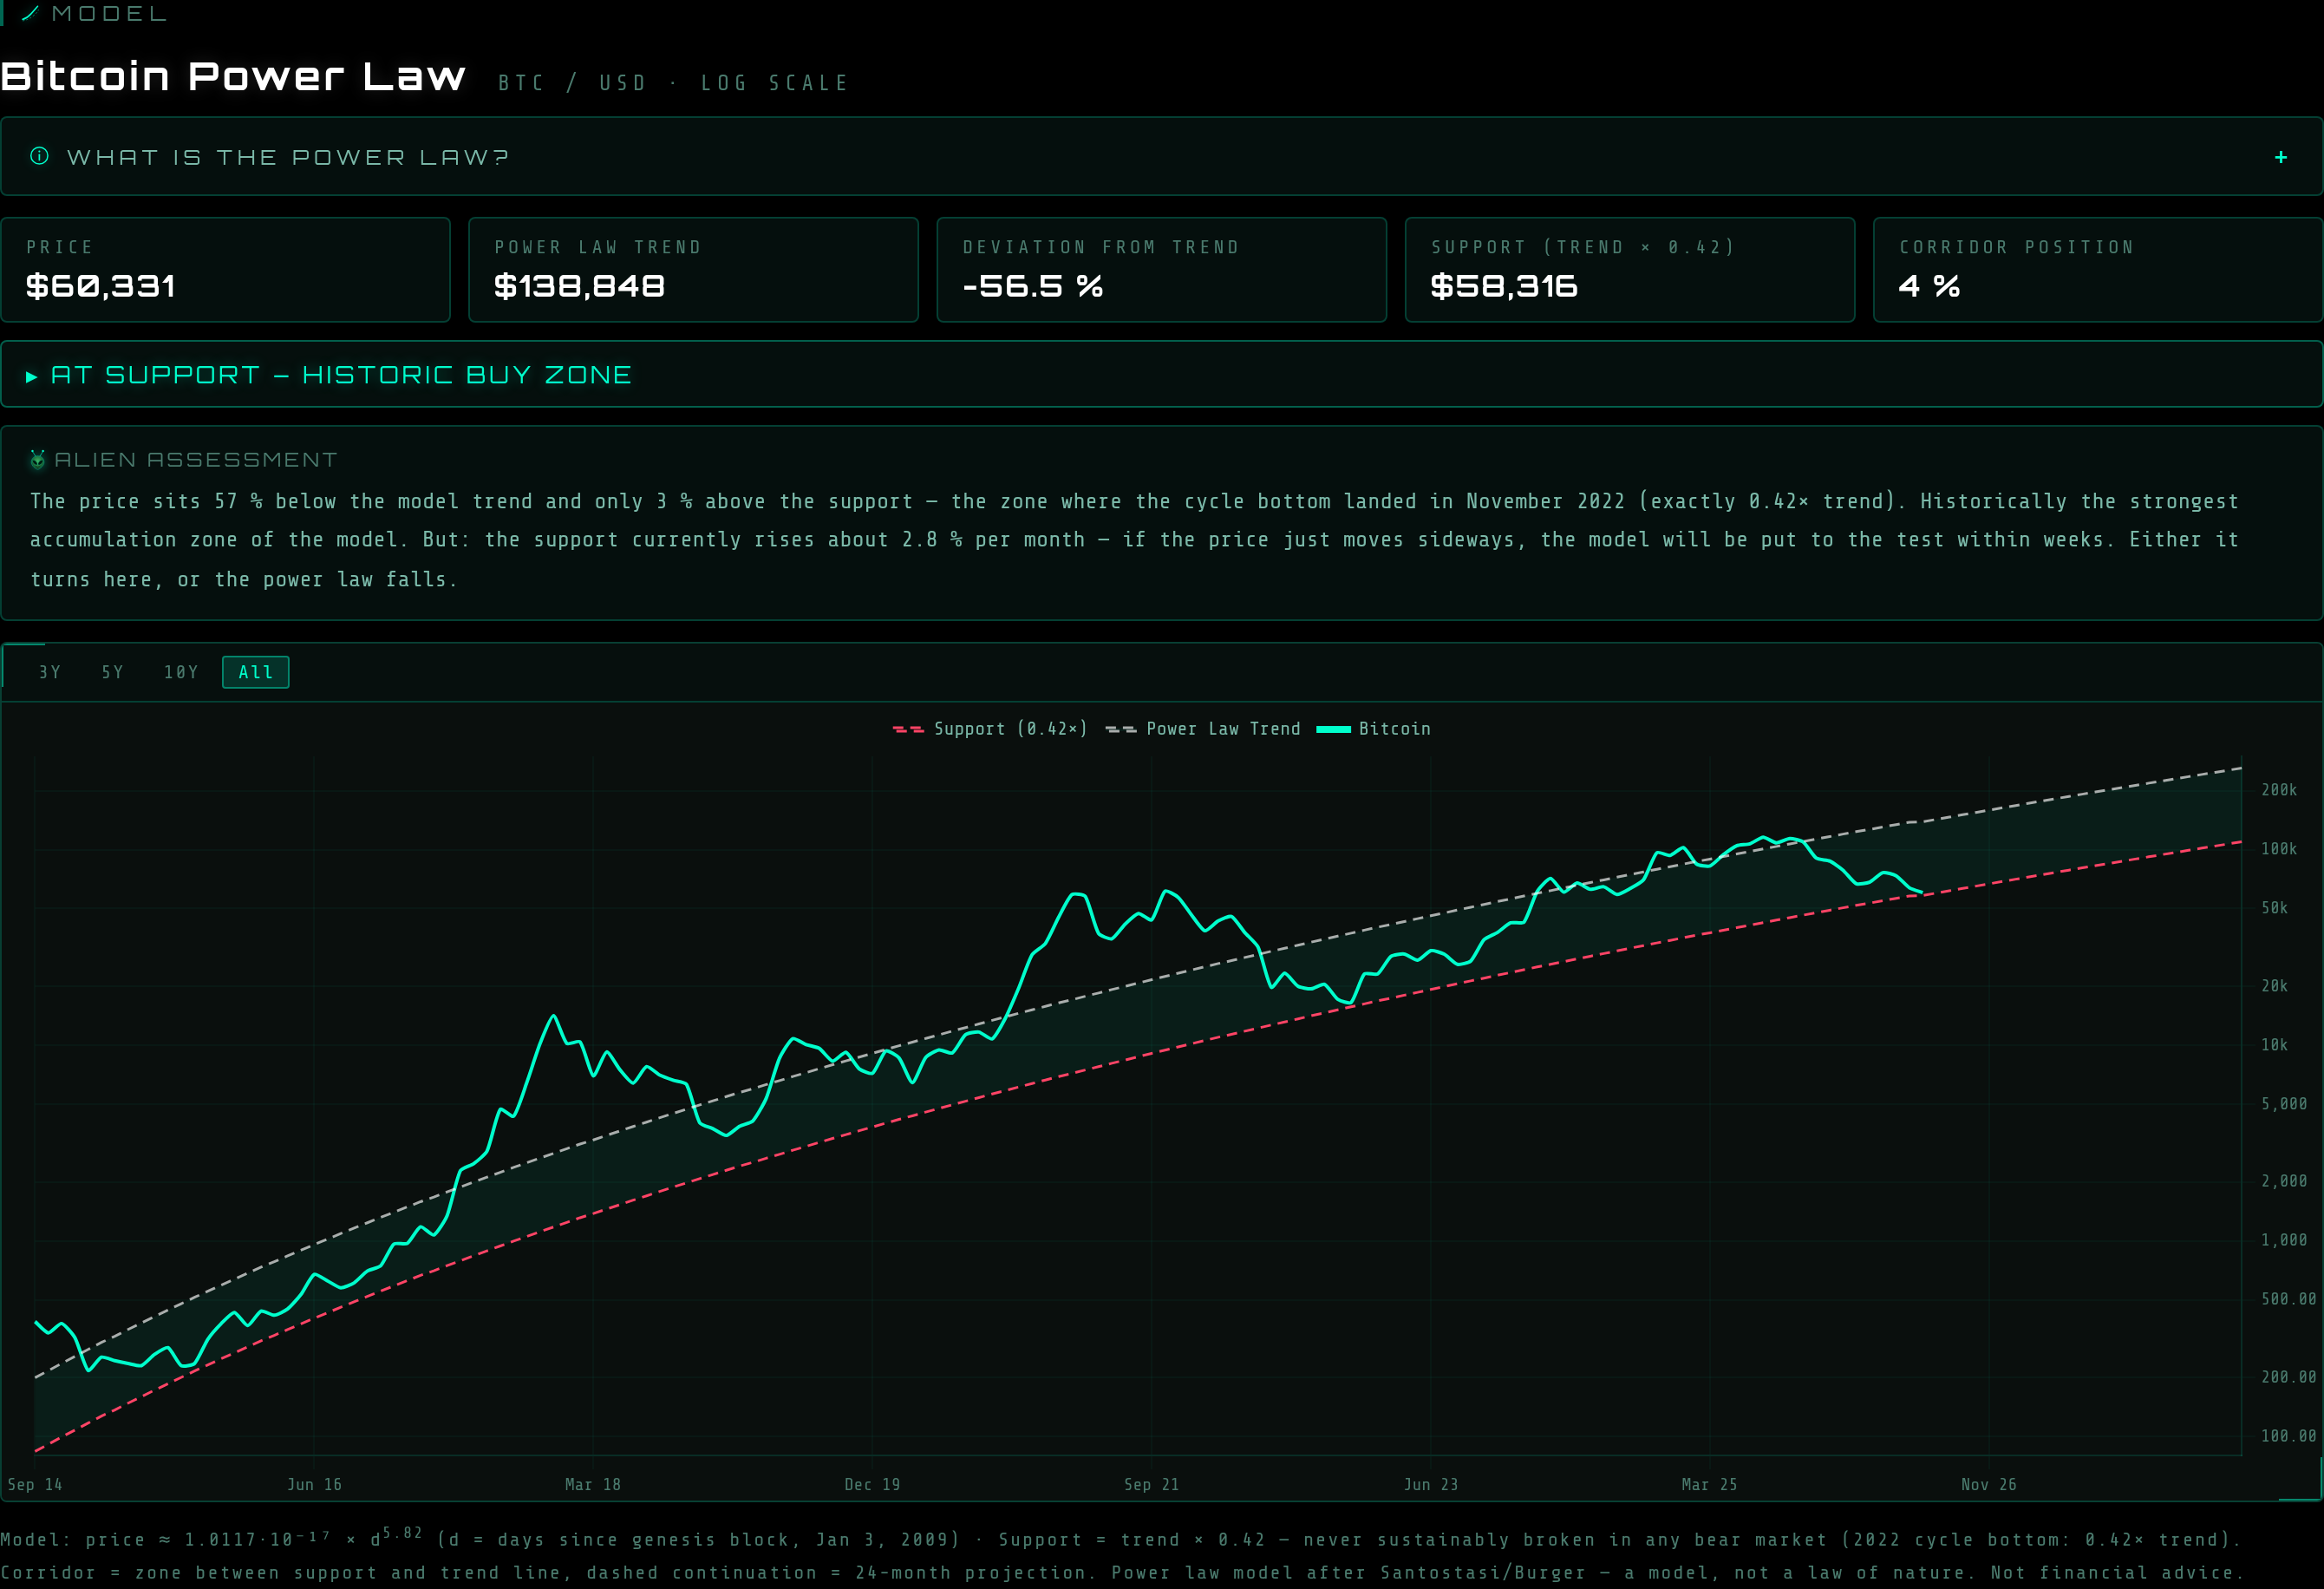Screen dimensions: 2324x1589
Task: Click the 100k y-axis label
Action: 2279,849
